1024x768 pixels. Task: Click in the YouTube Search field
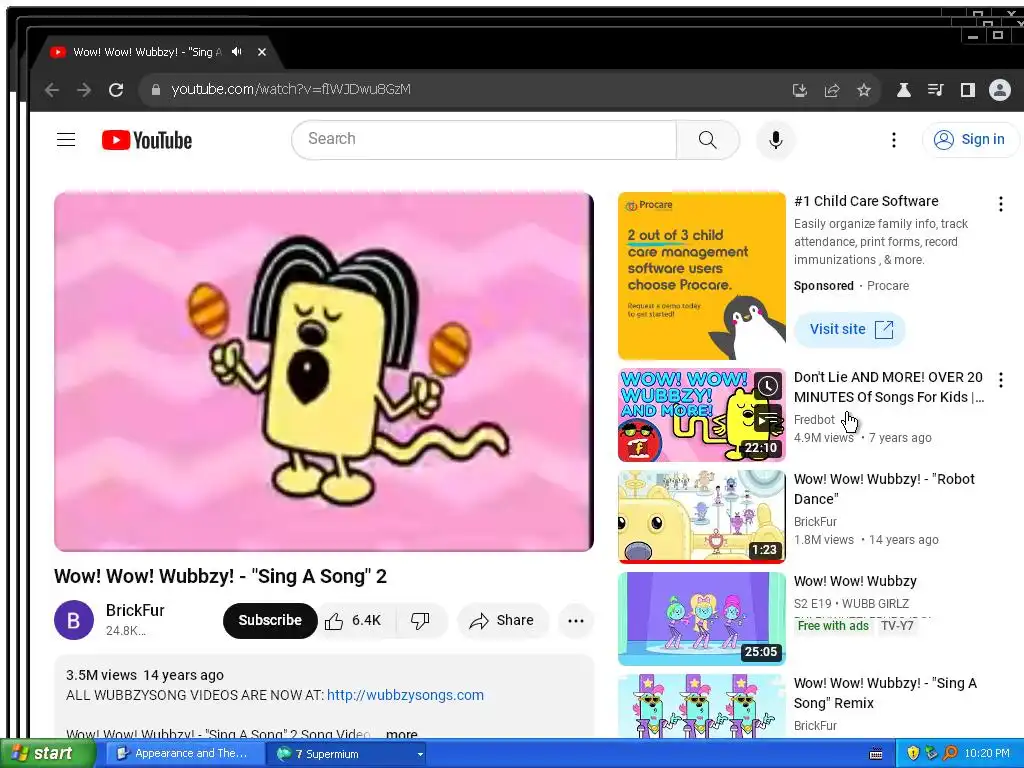(484, 139)
